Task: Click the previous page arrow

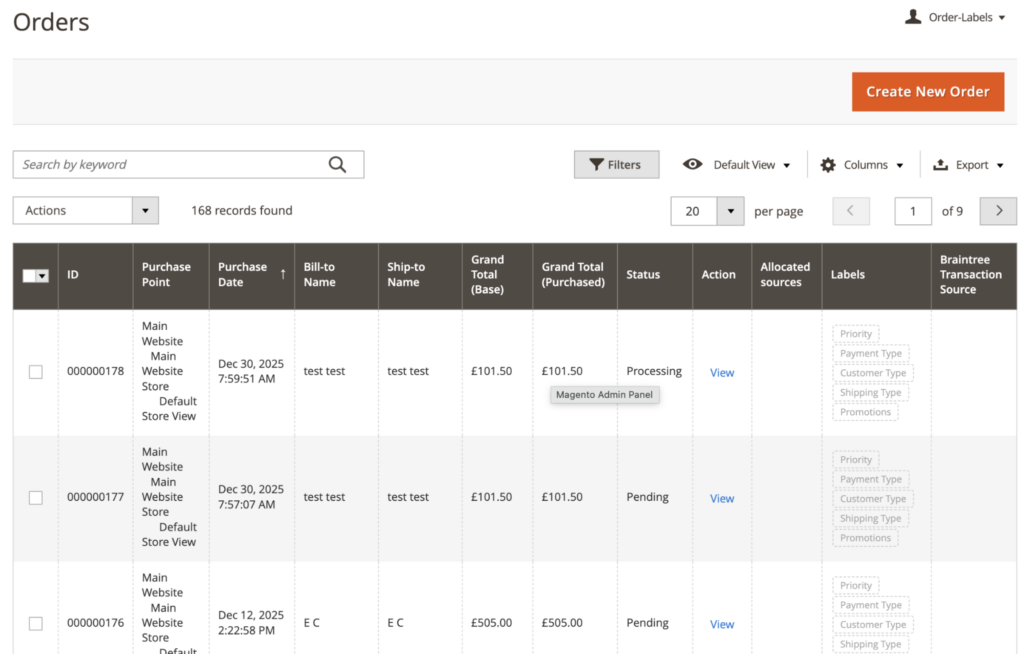Action: click(x=850, y=211)
